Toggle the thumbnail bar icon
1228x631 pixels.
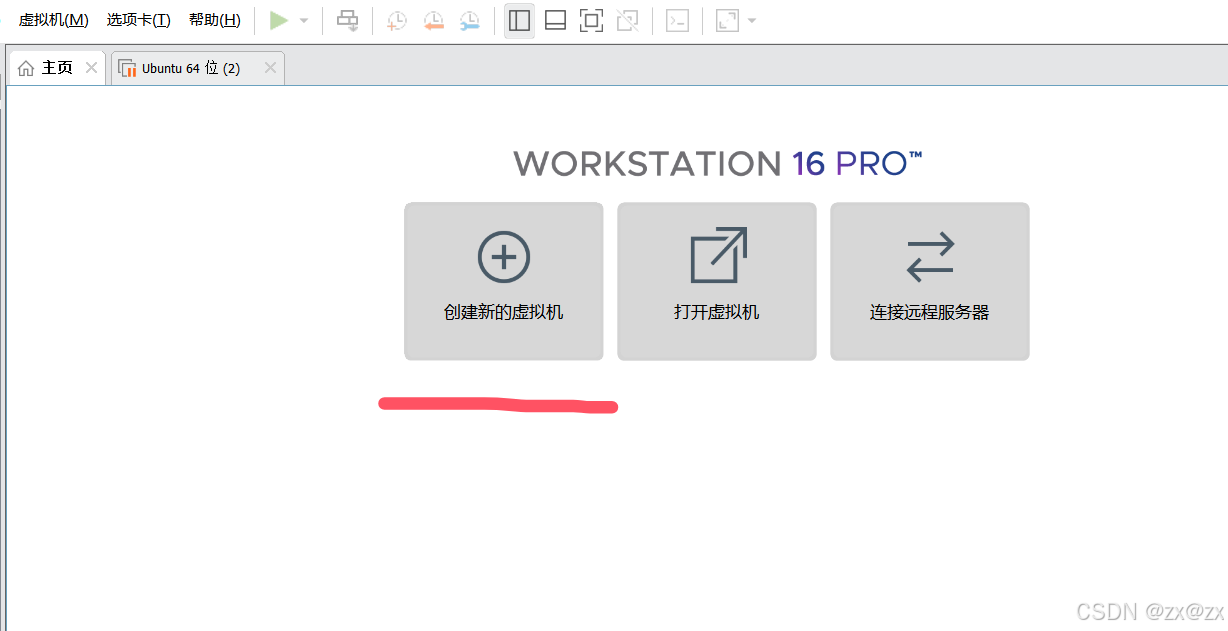(x=555, y=20)
